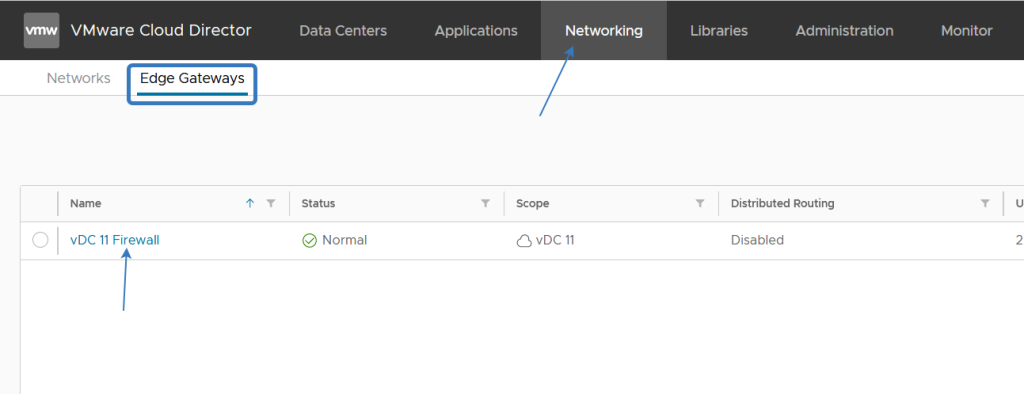Viewport: 1024px width, 394px height.
Task: Click the vDC 11 cloud scope icon
Action: pos(524,241)
